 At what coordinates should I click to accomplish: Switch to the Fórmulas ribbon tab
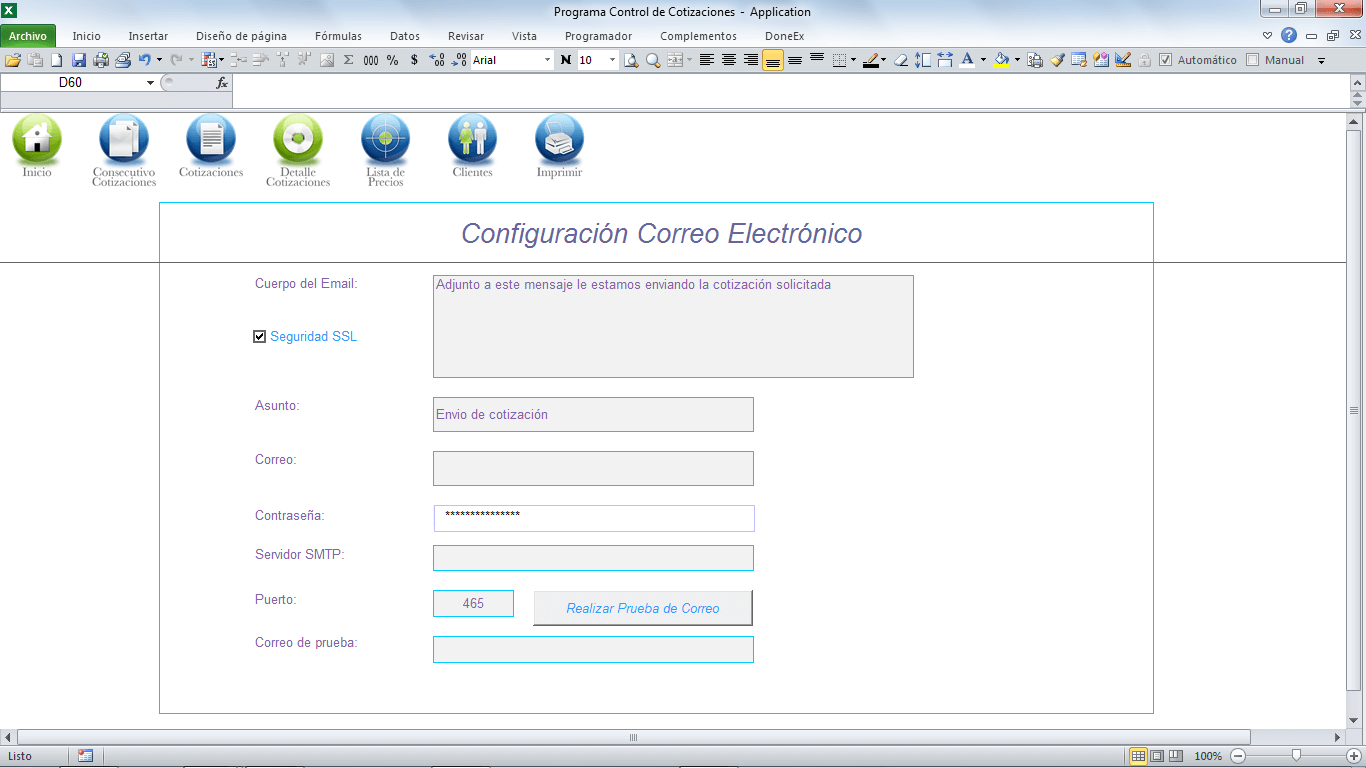(338, 36)
